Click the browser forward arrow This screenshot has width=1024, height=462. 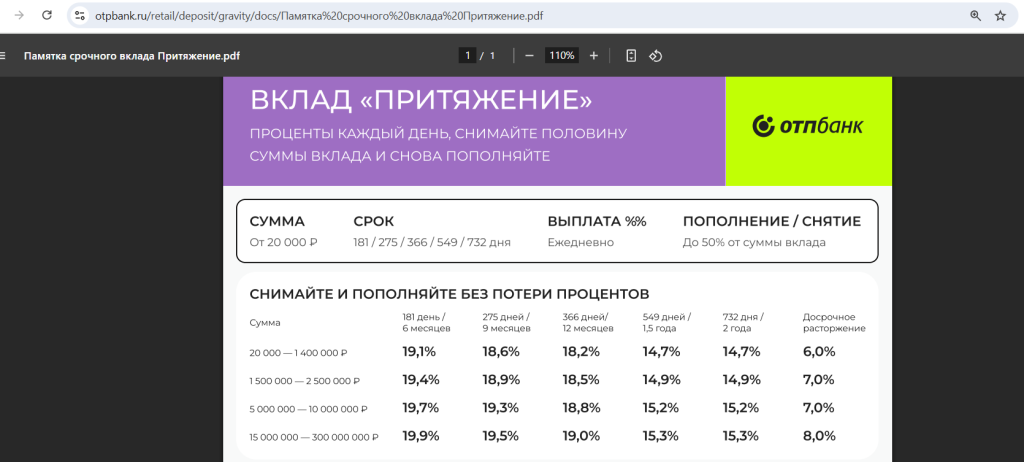pyautogui.click(x=19, y=16)
